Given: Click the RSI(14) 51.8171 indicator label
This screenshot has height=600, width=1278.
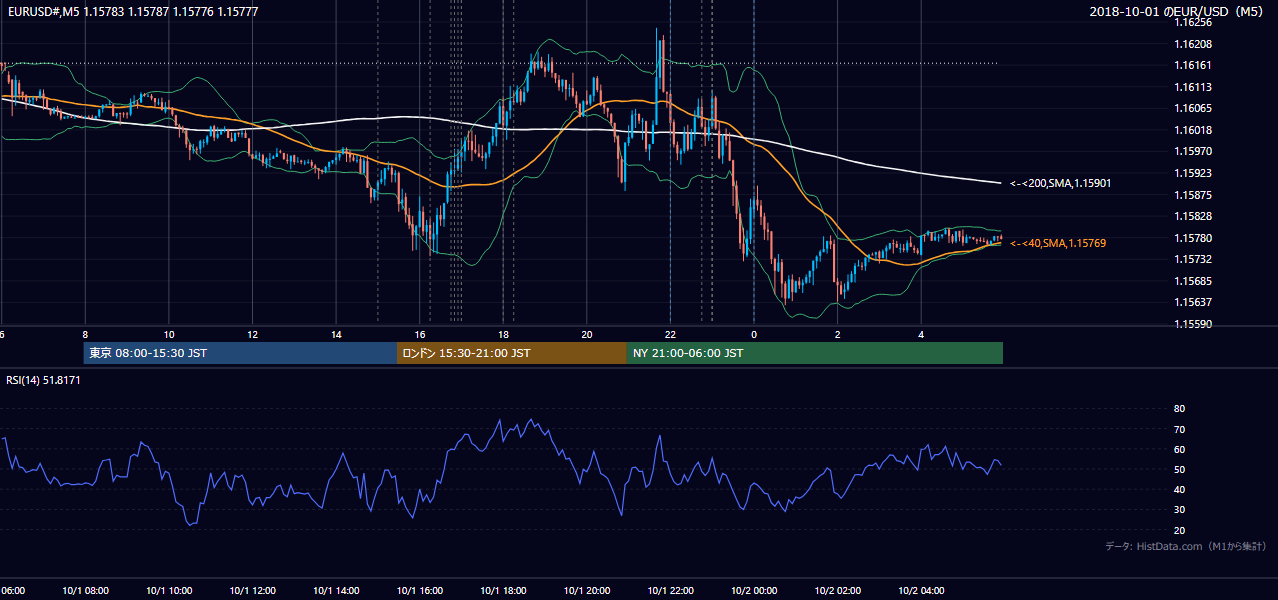Looking at the screenshot, I should (x=43, y=380).
